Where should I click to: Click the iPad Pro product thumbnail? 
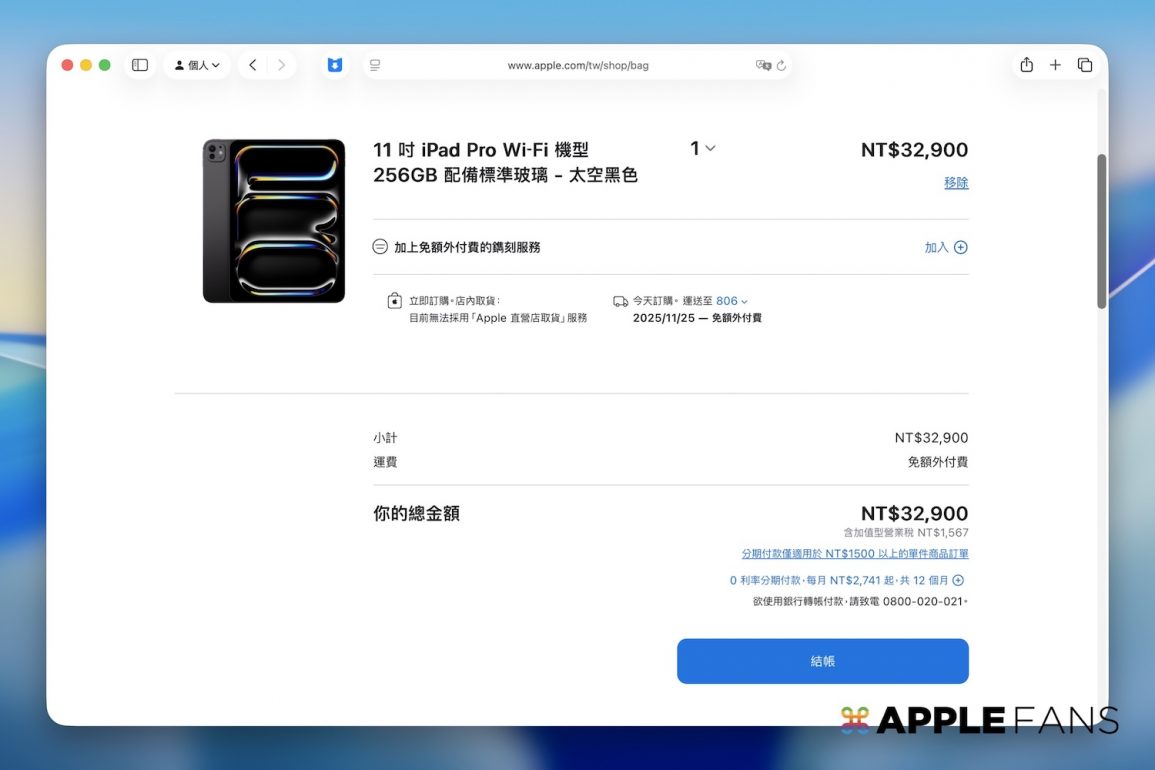coord(274,221)
